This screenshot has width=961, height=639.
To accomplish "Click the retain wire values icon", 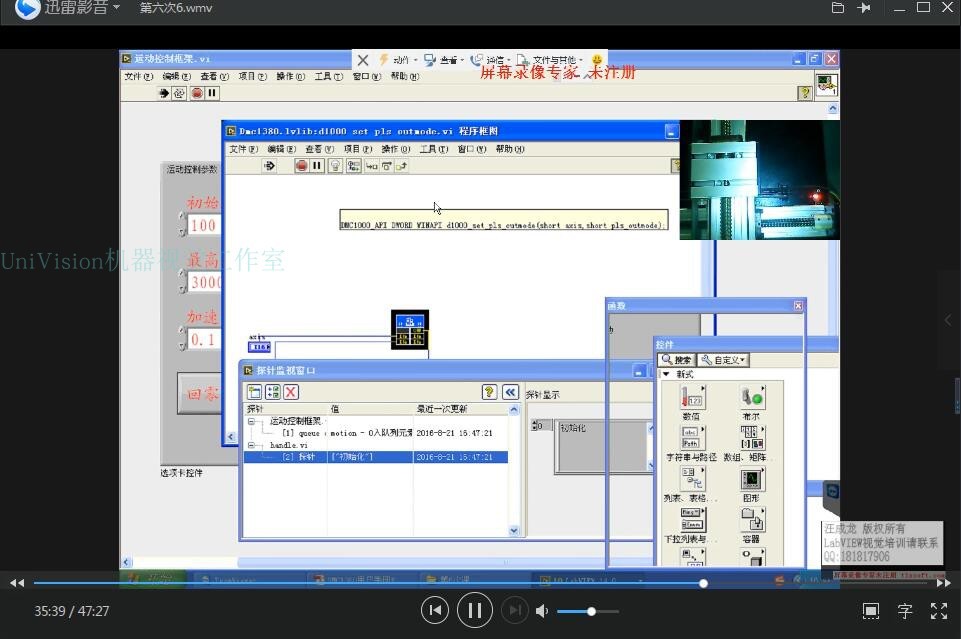I will pyautogui.click(x=354, y=166).
